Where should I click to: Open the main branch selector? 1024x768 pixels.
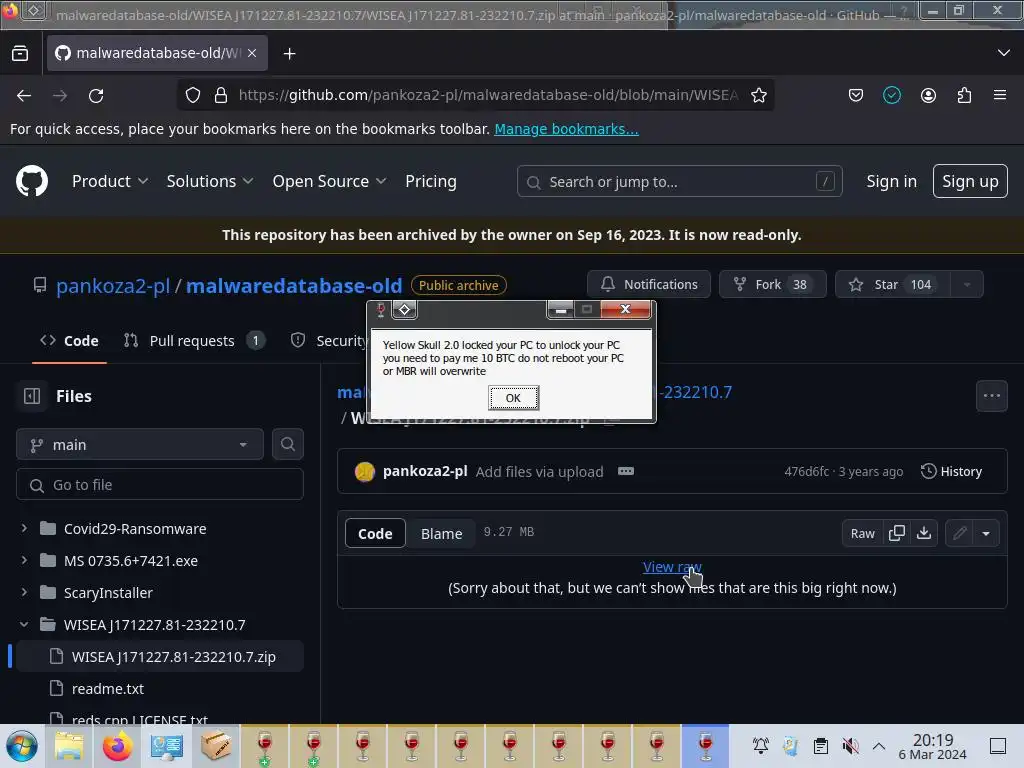[x=140, y=445]
